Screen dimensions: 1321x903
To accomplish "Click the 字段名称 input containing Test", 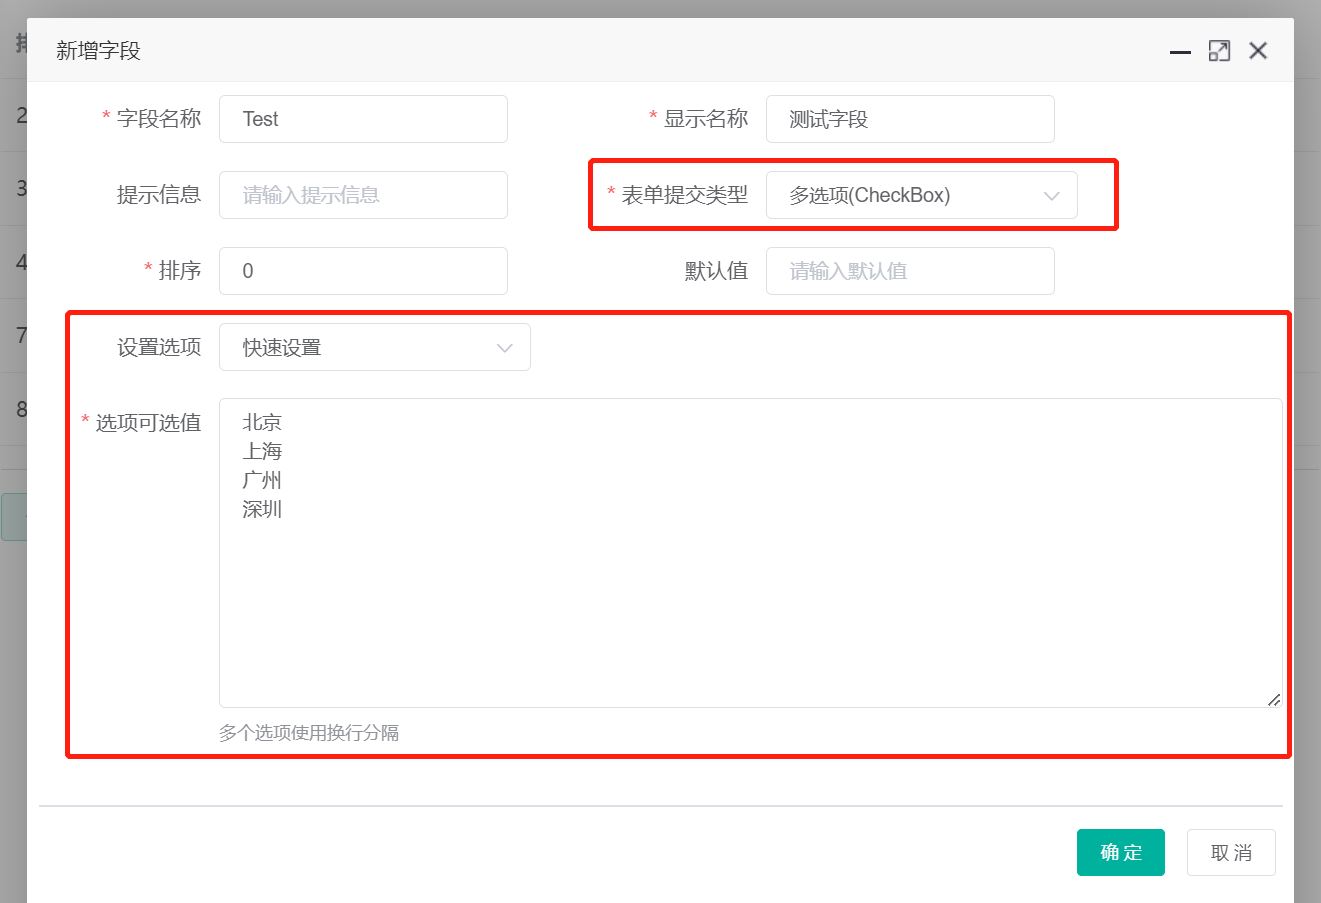I will [x=363, y=119].
